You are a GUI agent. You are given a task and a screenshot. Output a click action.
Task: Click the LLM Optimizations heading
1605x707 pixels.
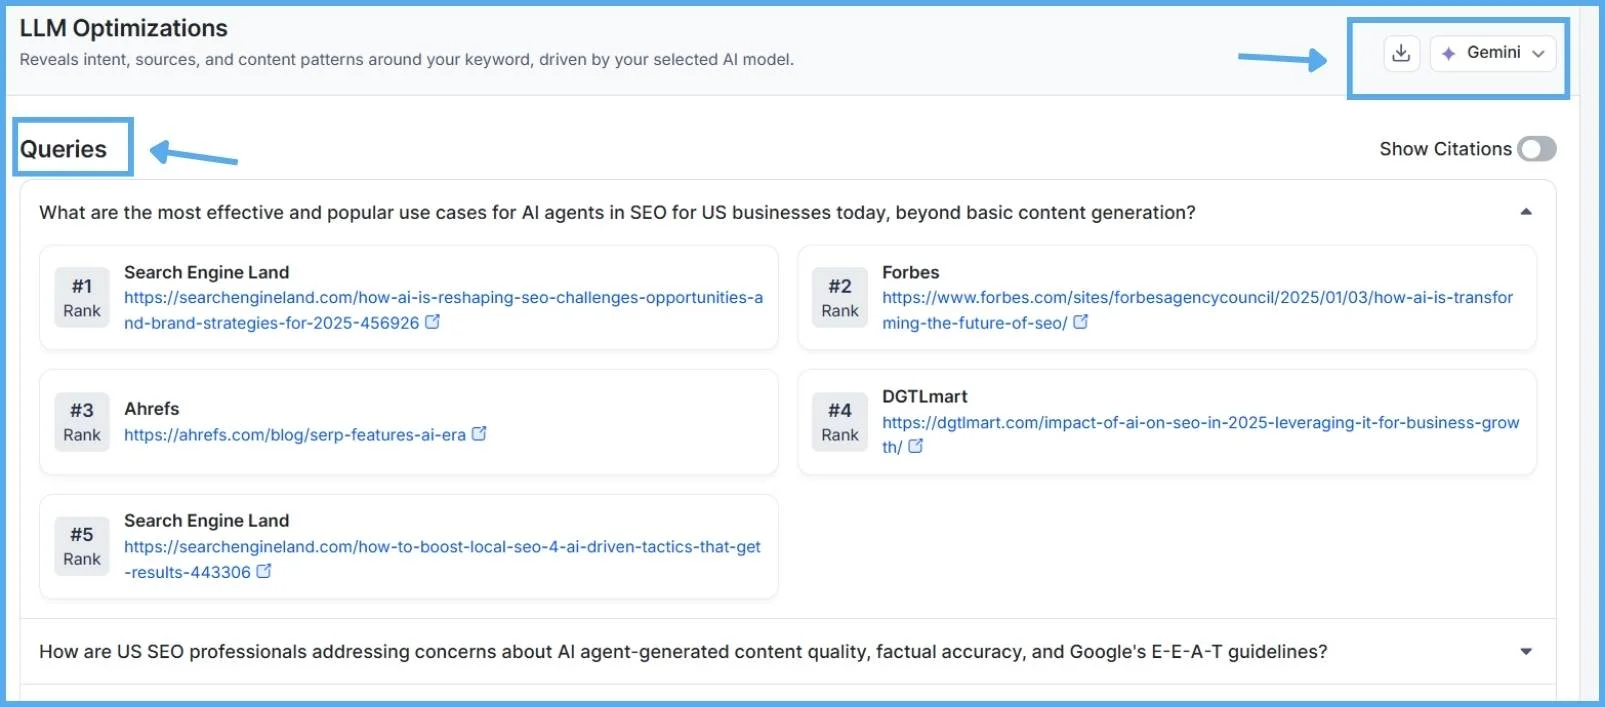click(124, 28)
